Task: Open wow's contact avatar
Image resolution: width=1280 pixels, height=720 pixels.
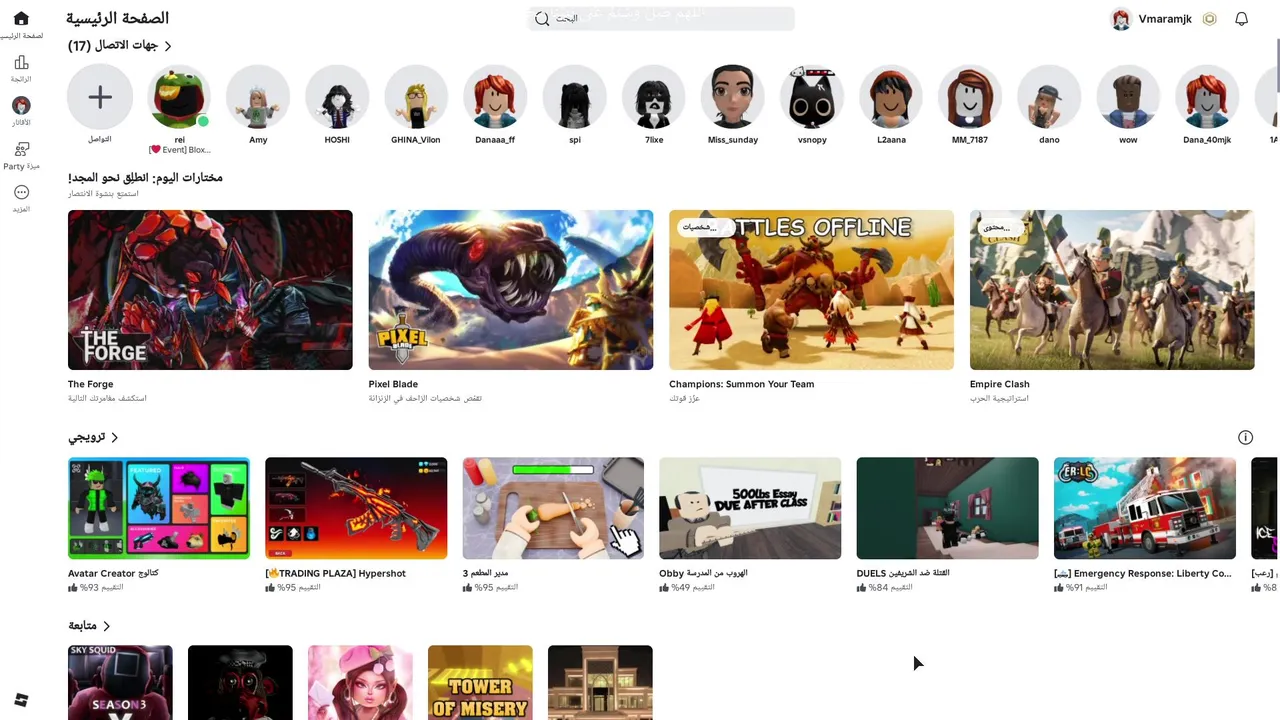Action: coord(1128,97)
